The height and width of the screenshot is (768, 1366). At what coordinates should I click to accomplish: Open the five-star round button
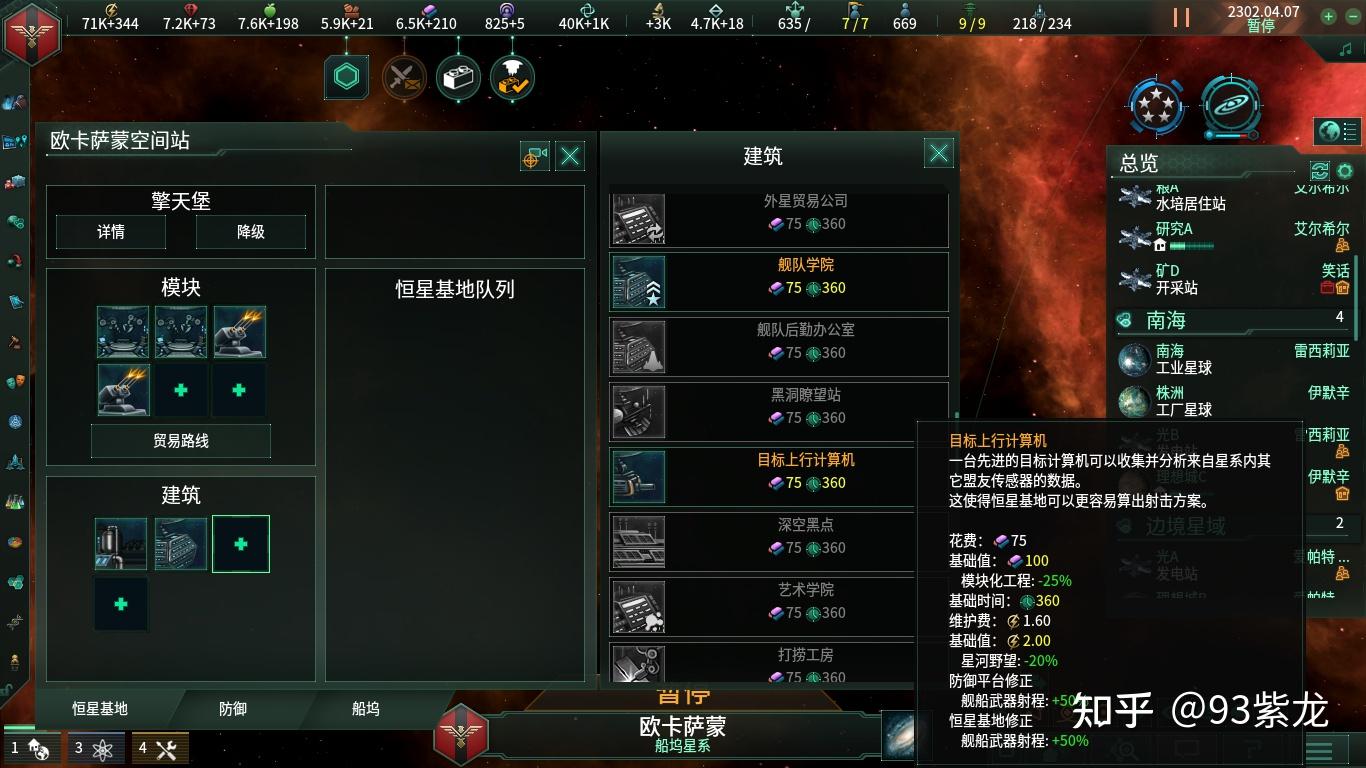(1157, 107)
